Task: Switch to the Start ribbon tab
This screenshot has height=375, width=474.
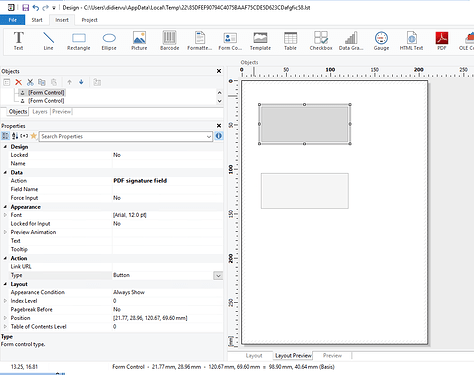Action: click(37, 20)
